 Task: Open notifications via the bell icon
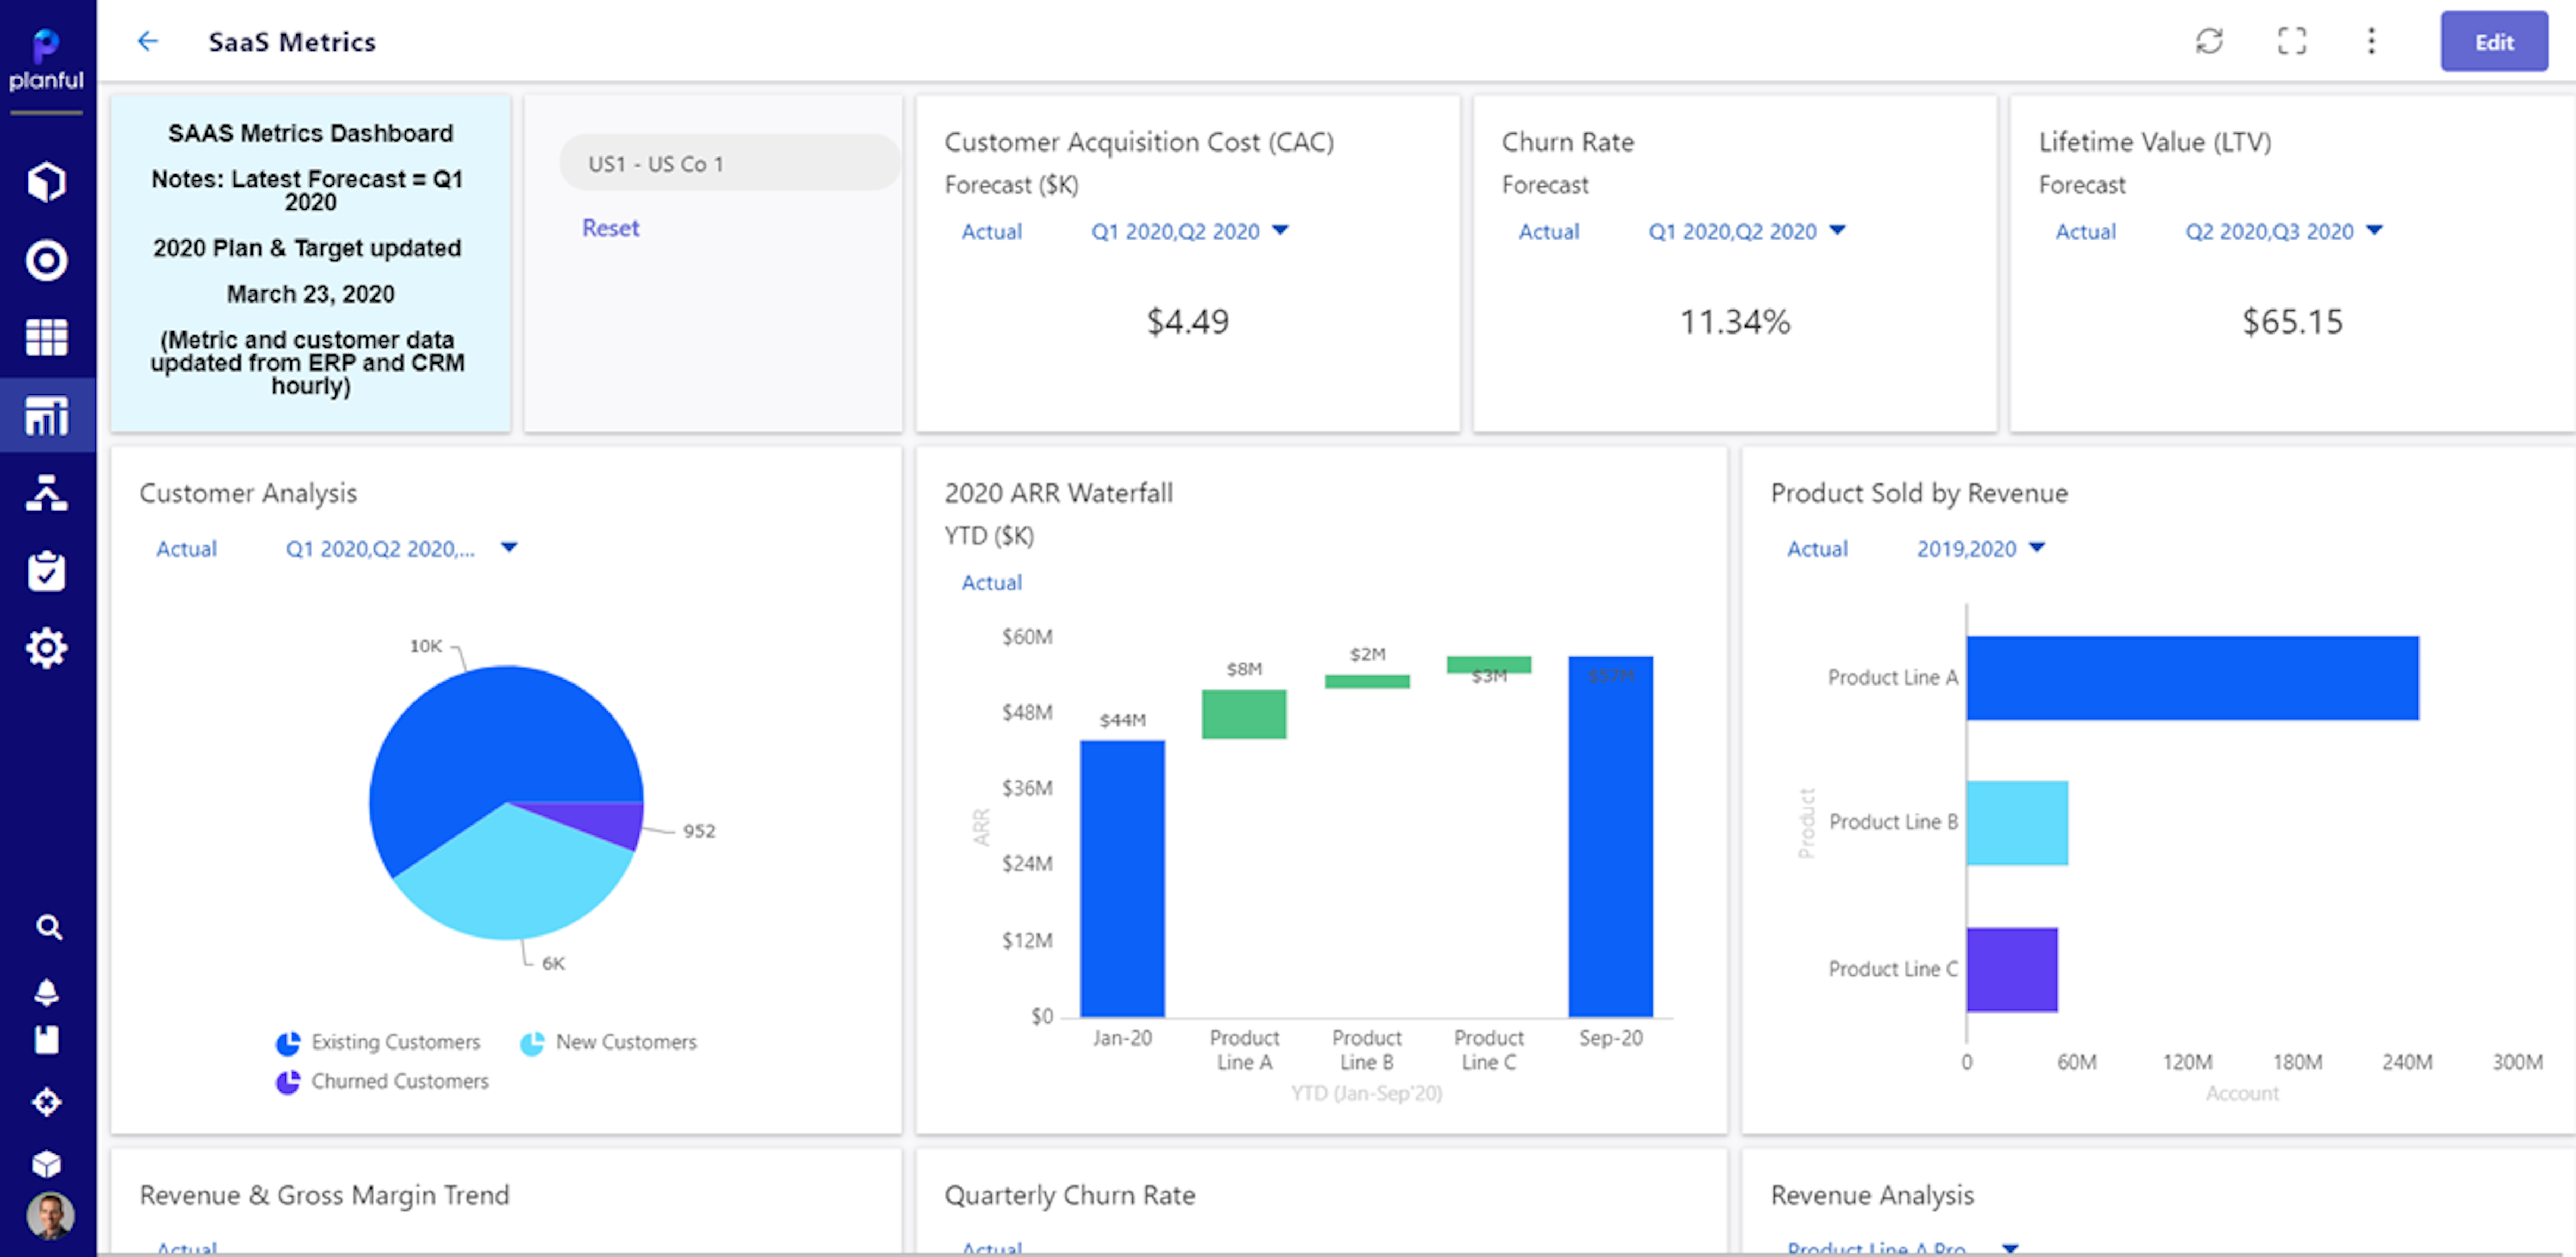tap(47, 992)
